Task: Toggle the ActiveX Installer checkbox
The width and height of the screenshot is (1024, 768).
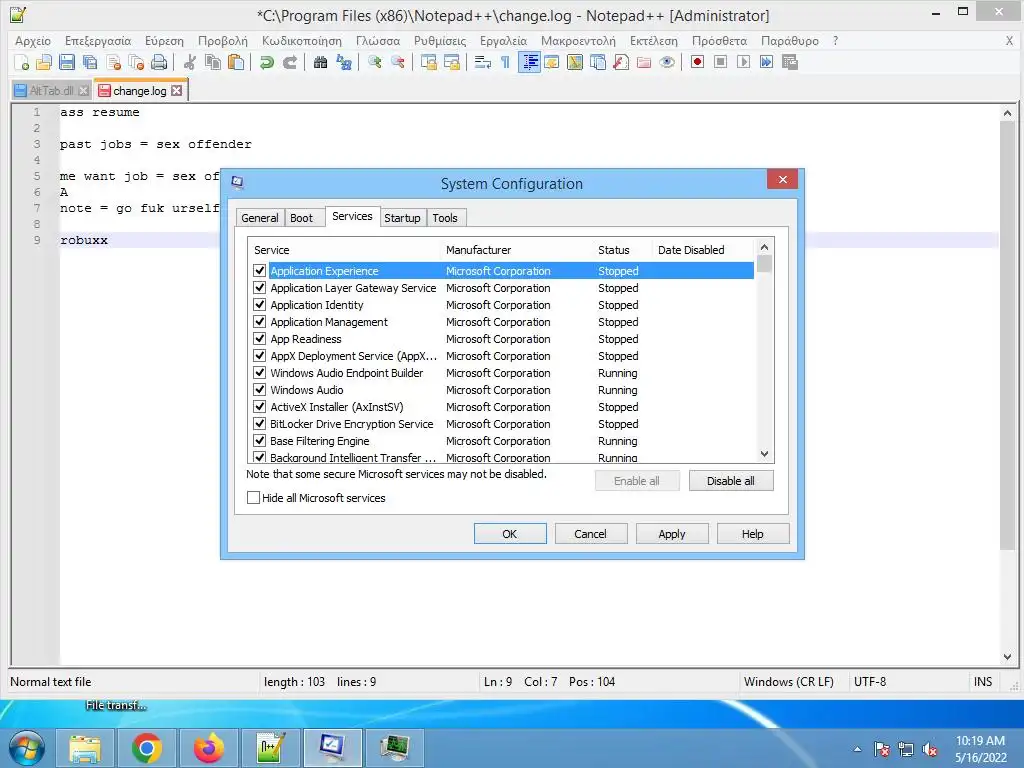Action: tap(259, 406)
